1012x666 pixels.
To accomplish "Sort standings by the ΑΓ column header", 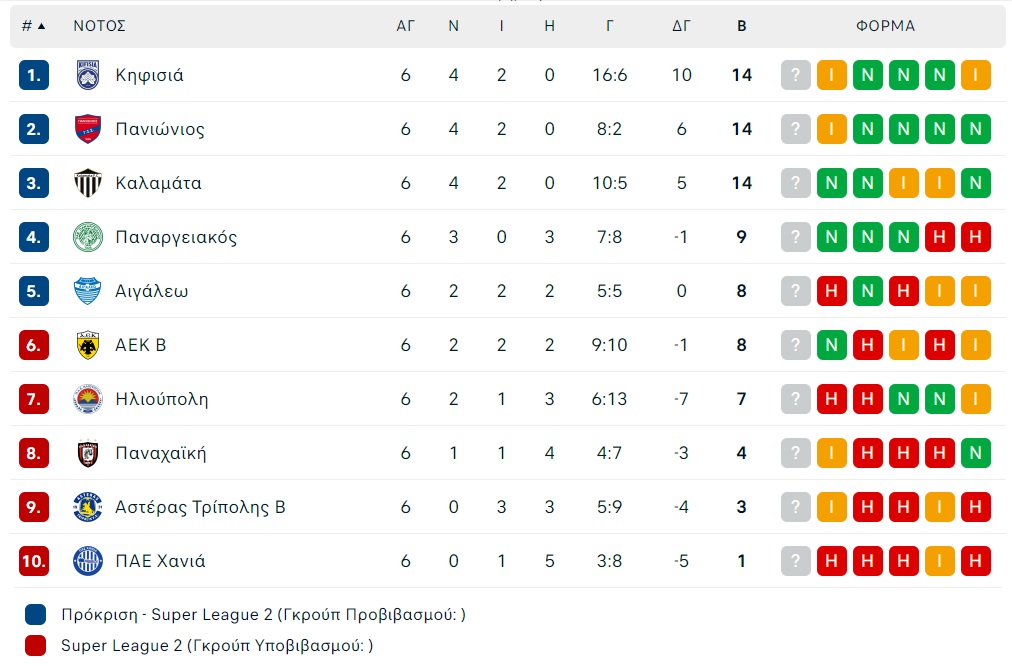I will (x=405, y=26).
